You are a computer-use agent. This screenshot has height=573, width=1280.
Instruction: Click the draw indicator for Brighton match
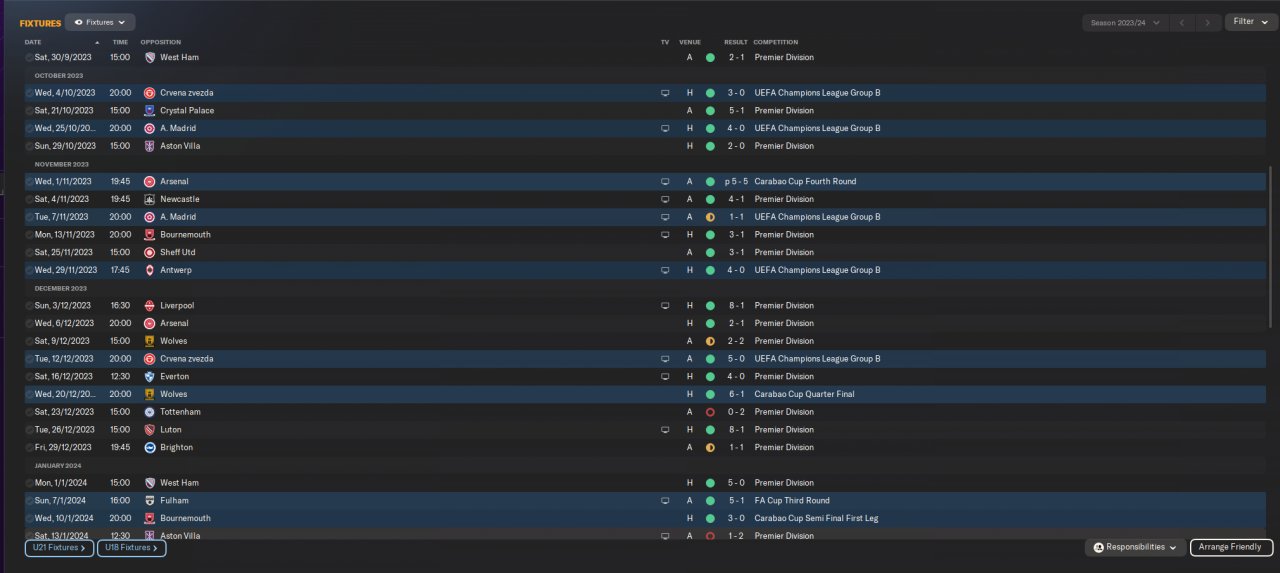point(710,448)
